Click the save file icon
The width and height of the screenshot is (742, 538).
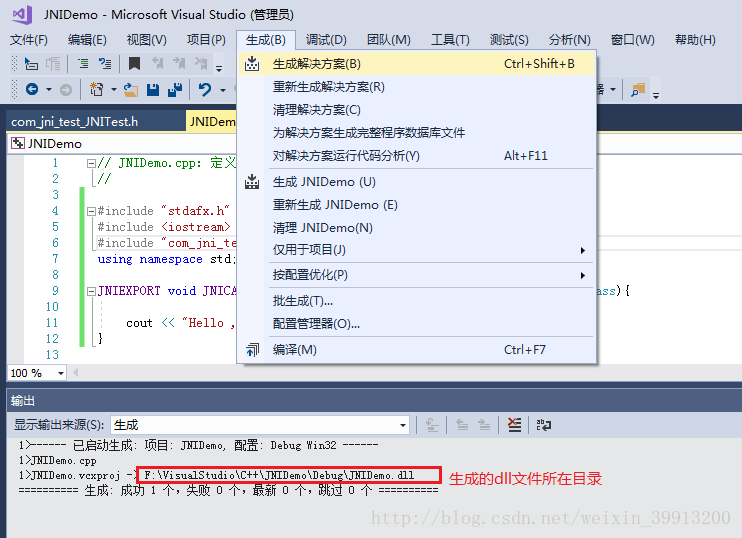click(x=153, y=89)
